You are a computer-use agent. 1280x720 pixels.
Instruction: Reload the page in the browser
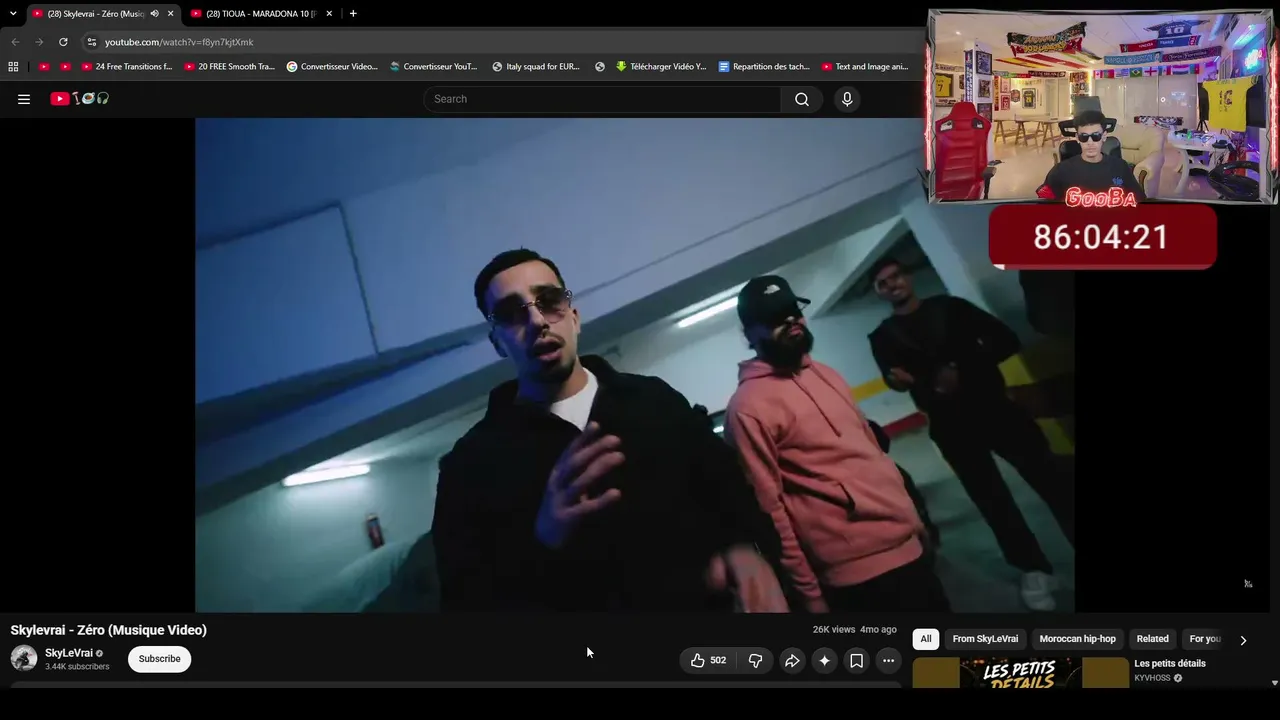(63, 42)
